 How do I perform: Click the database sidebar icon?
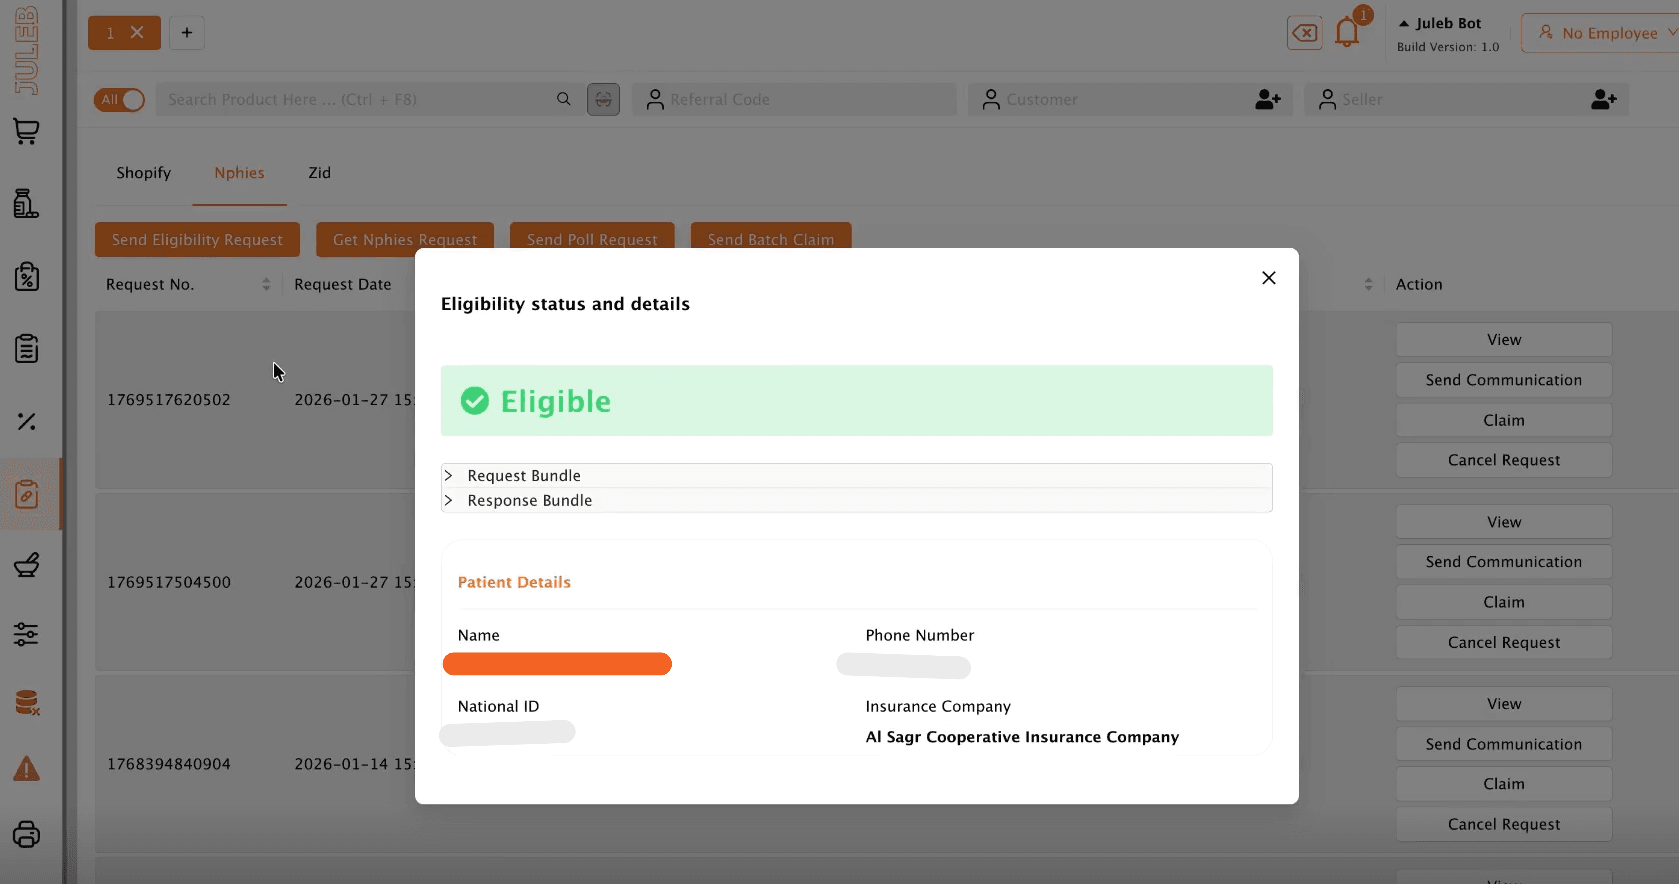coord(26,703)
